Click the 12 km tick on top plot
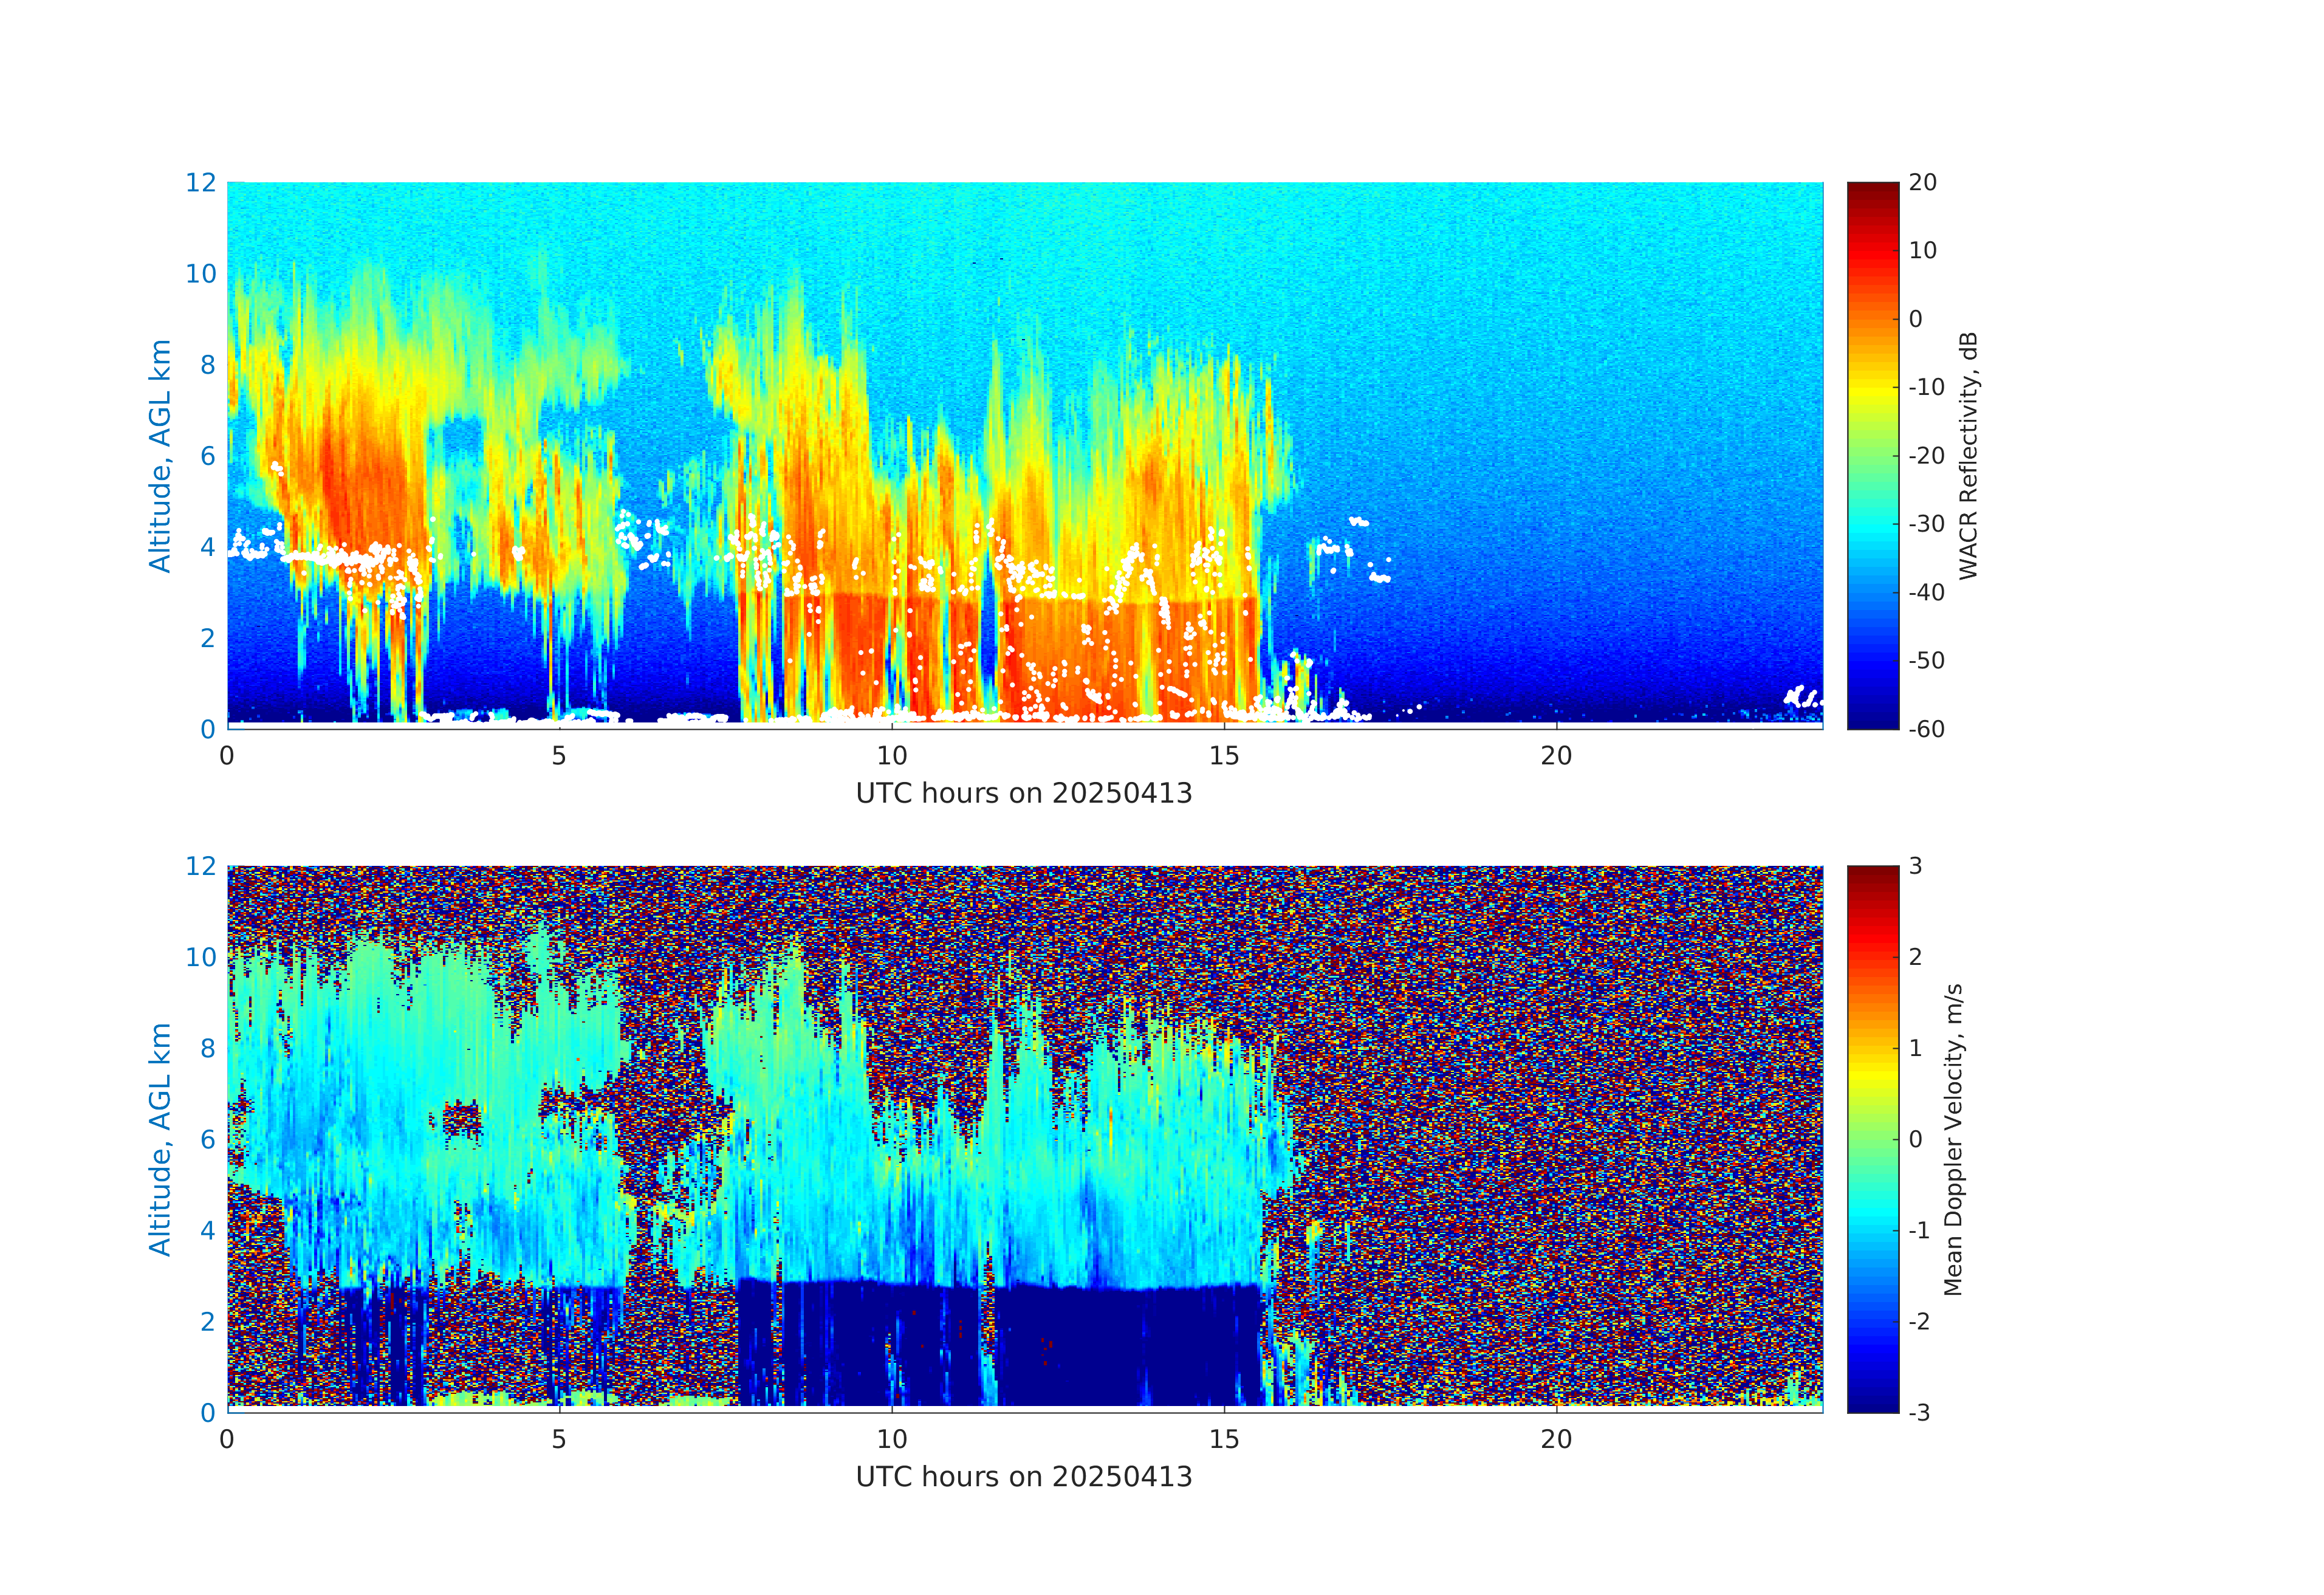2324x1595 pixels. coord(200,183)
